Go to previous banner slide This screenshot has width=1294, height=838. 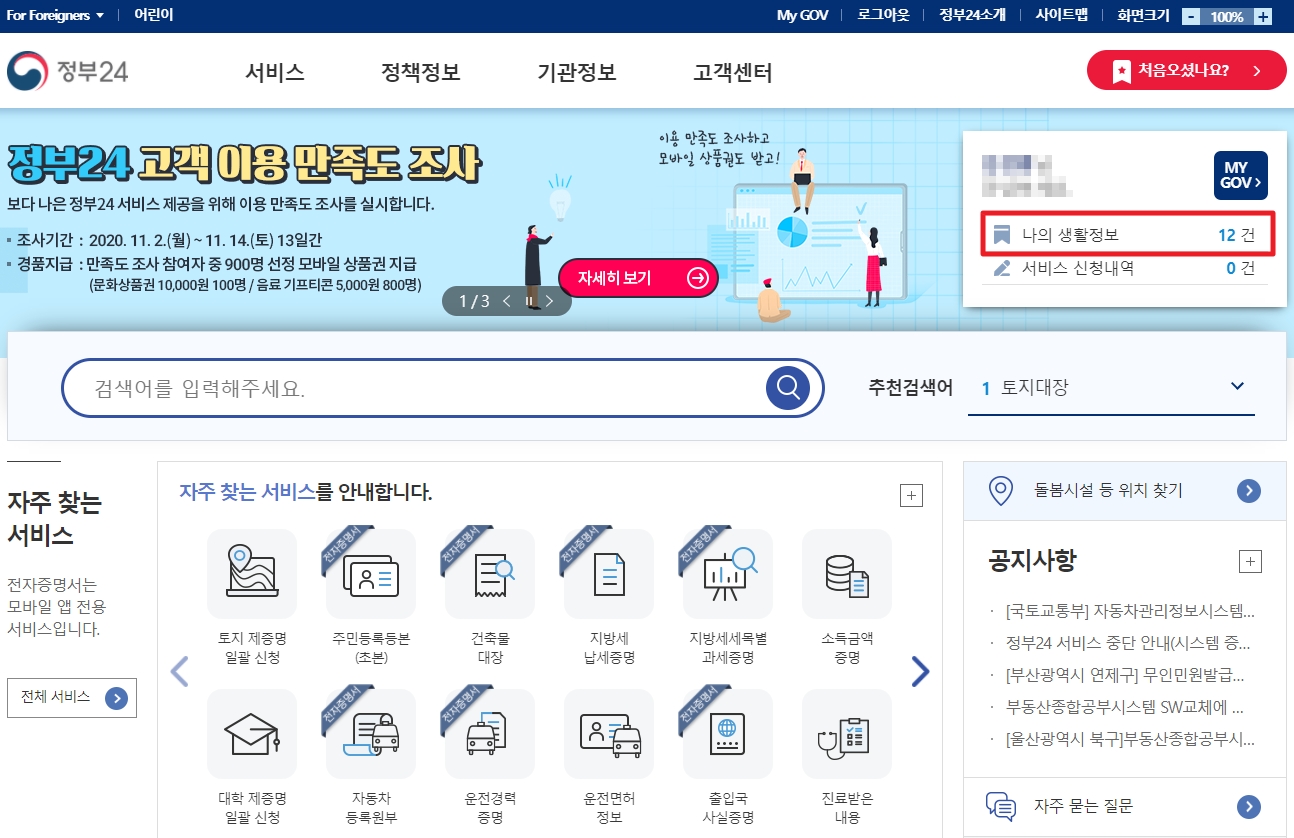tap(507, 301)
